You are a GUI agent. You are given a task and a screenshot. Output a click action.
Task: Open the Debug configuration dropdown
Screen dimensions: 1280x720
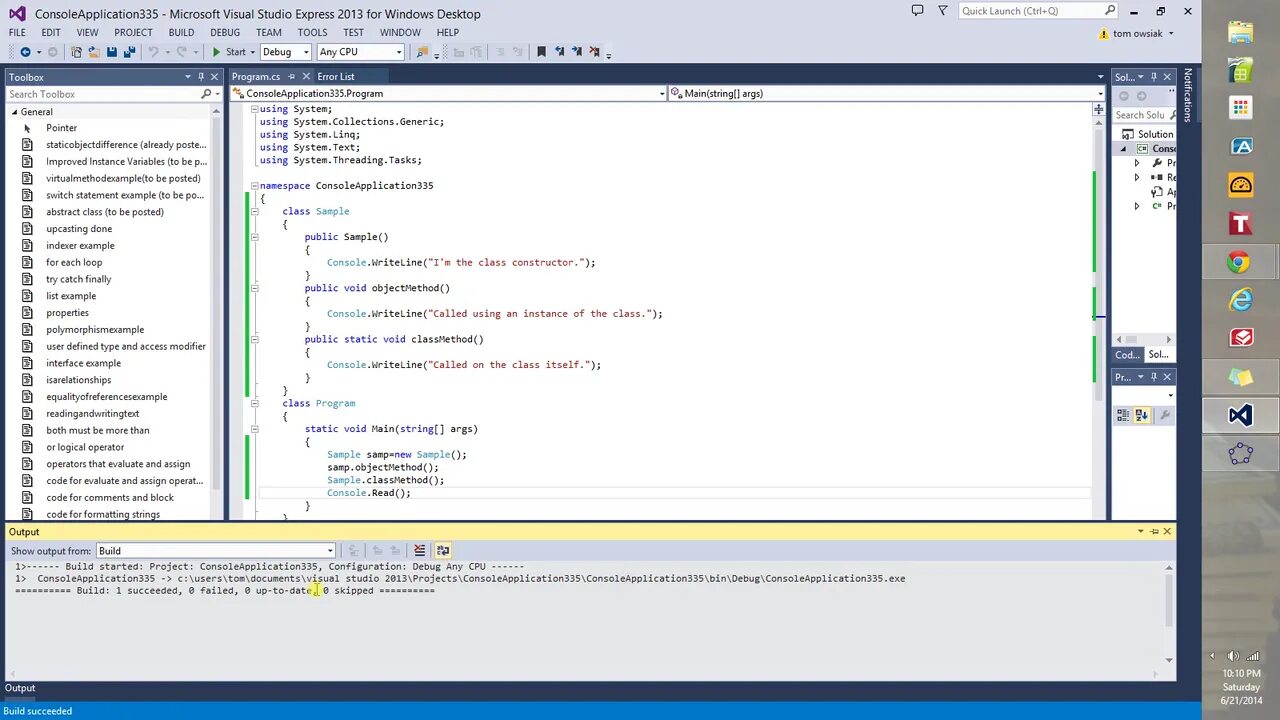coord(285,52)
